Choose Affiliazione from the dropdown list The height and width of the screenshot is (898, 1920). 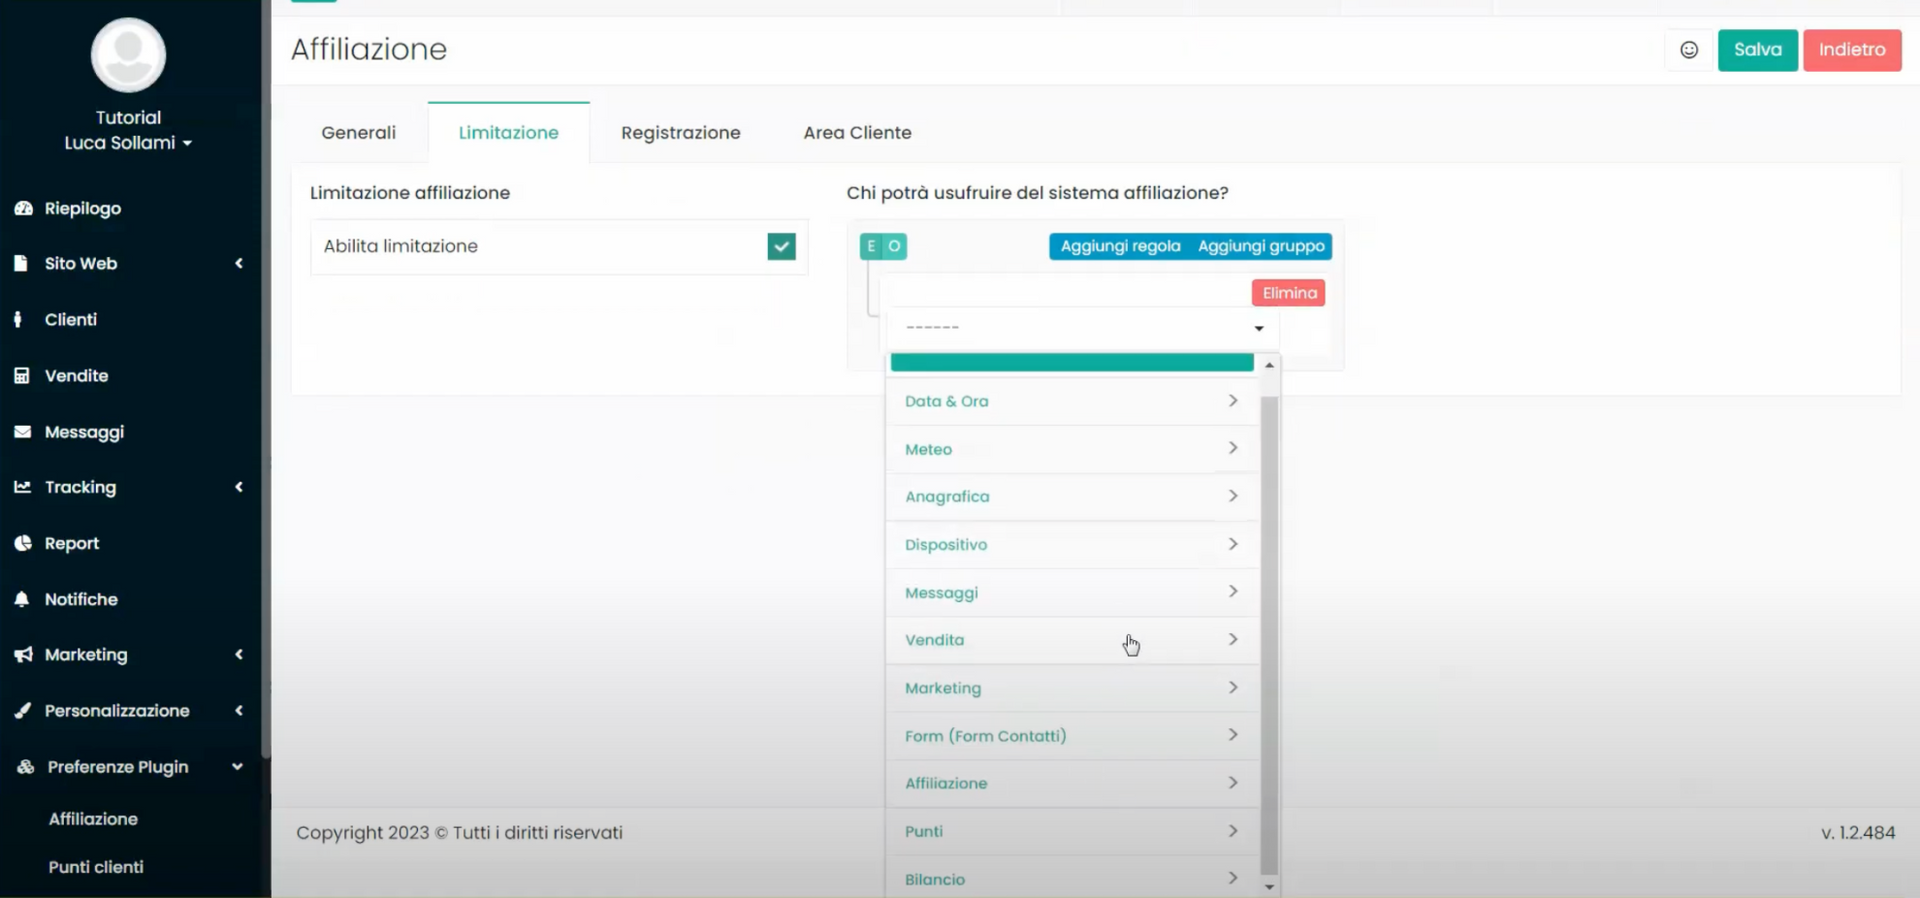point(1072,783)
